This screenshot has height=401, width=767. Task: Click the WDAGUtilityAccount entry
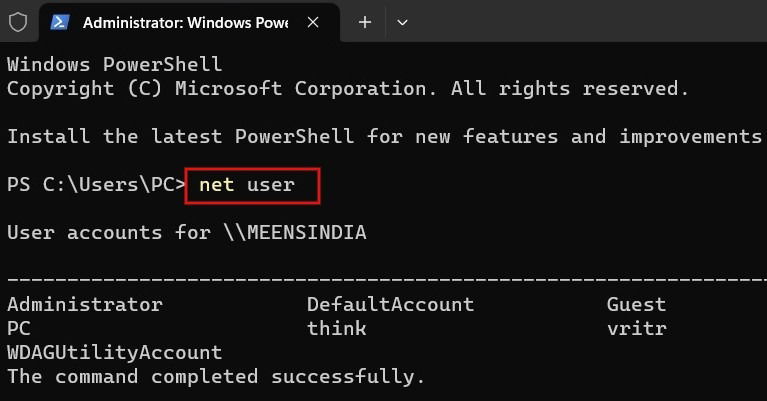click(x=115, y=353)
